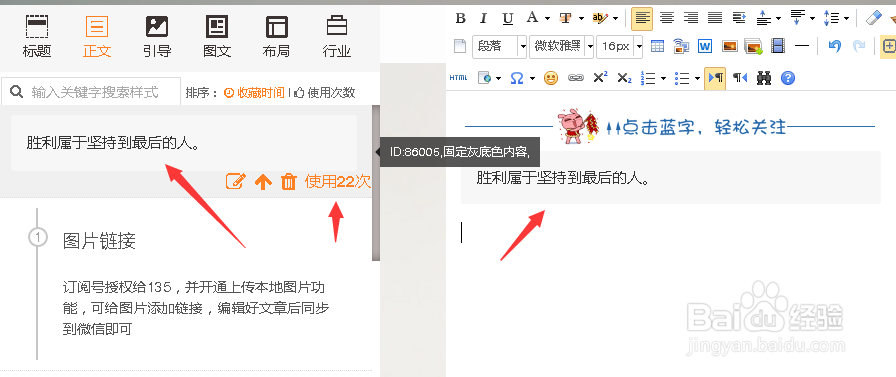Screen dimensions: 896x377
Task: Align text right
Action: tap(691, 18)
